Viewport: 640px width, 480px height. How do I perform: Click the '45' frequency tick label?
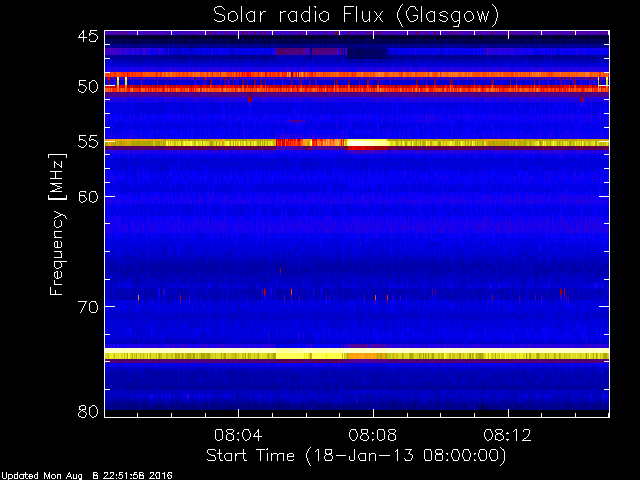pos(88,36)
